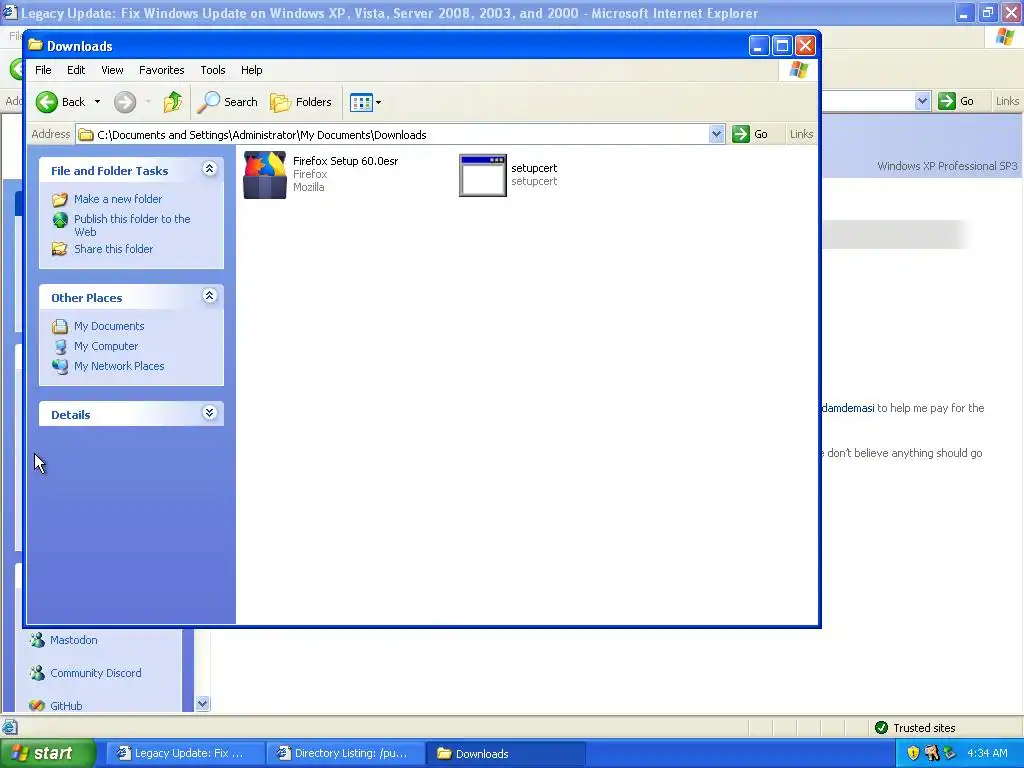Viewport: 1024px width, 768px height.
Task: Open My Computer in Other Places
Action: click(x=106, y=346)
